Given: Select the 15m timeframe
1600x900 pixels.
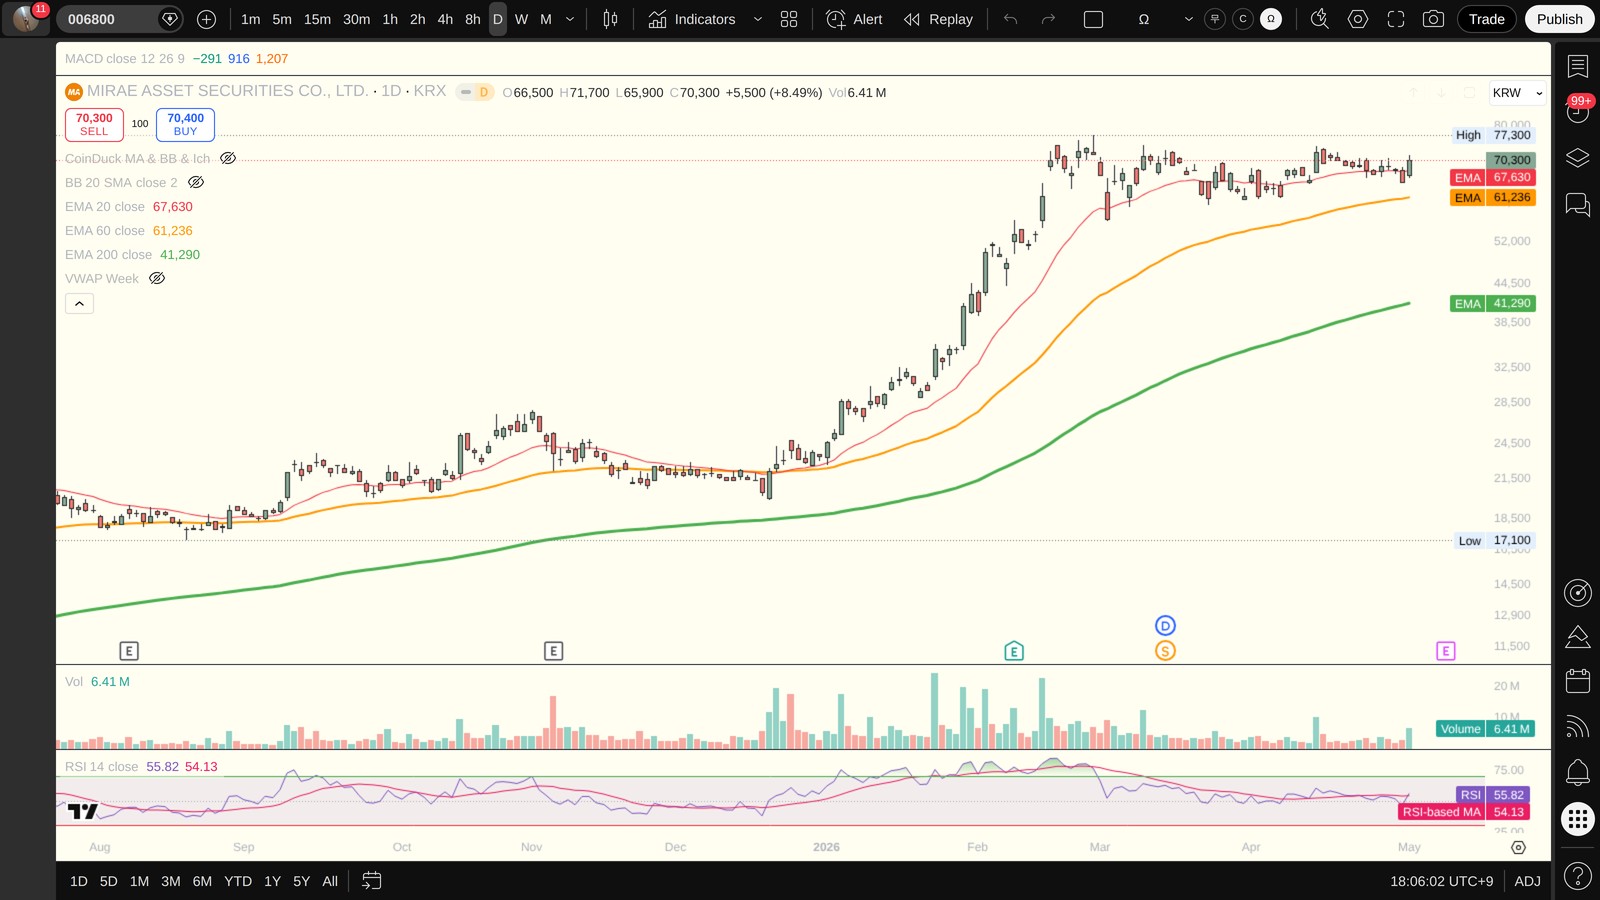Looking at the screenshot, I should coord(317,19).
